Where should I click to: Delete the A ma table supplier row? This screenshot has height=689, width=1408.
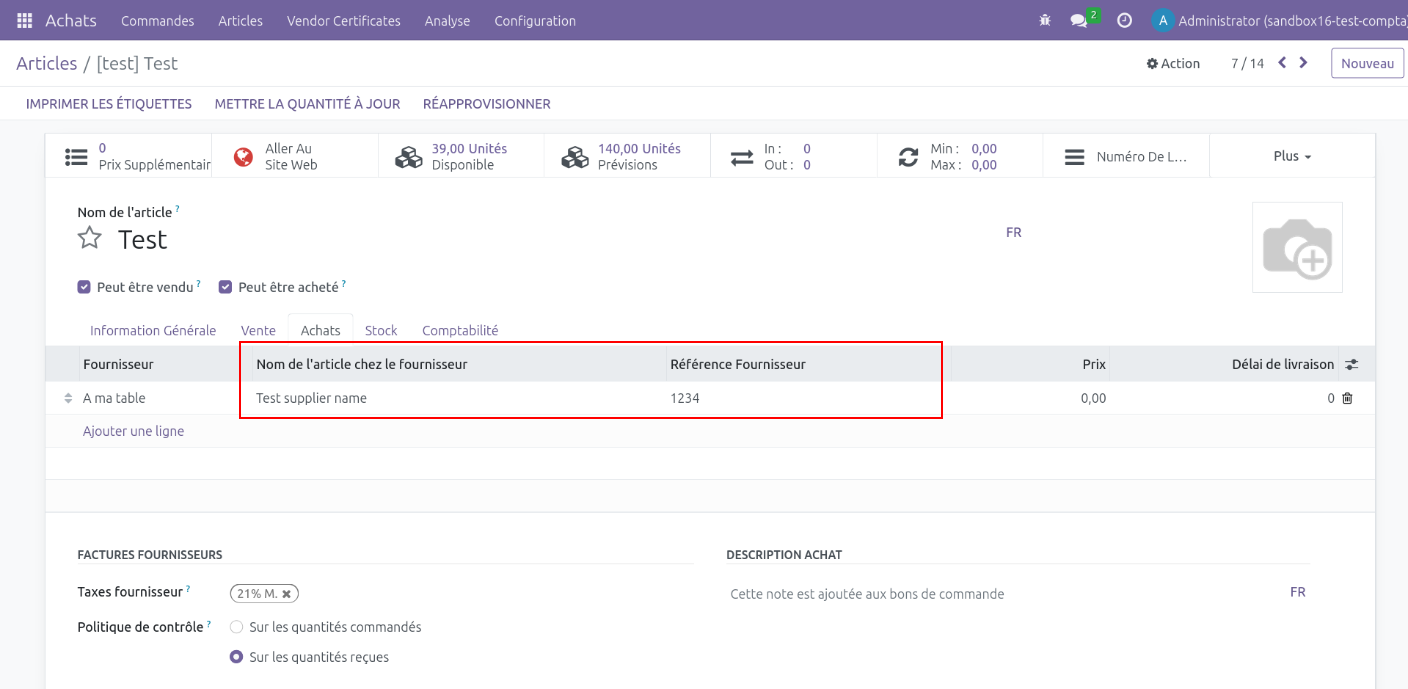(1347, 398)
